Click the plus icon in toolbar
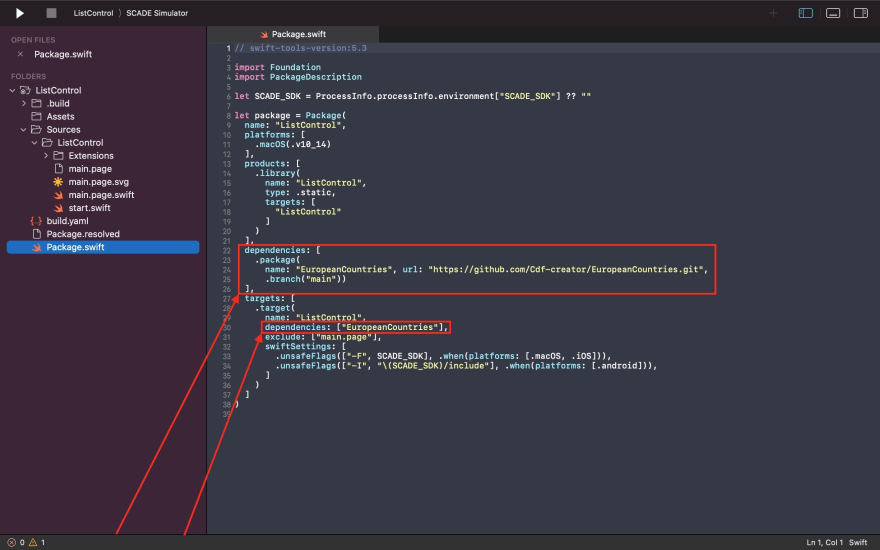The width and height of the screenshot is (880, 550). coord(773,13)
